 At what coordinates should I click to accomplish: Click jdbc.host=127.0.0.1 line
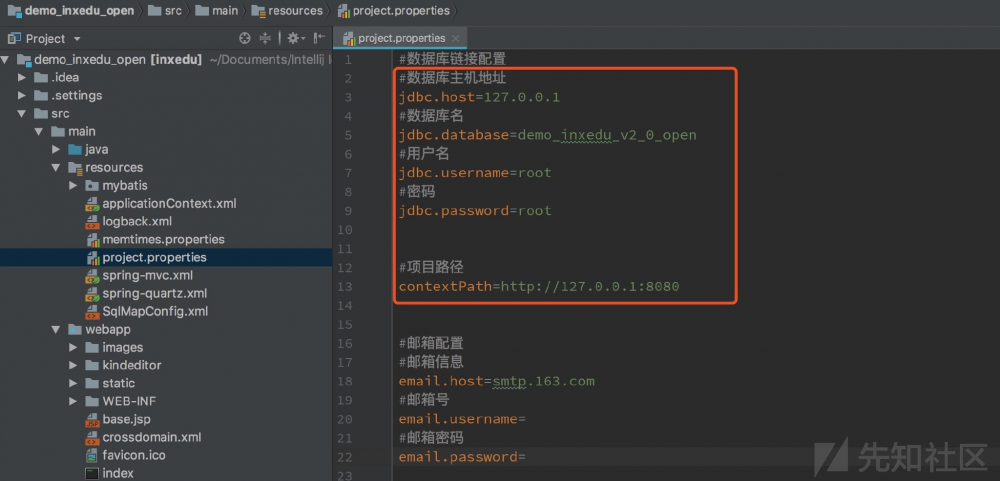480,98
